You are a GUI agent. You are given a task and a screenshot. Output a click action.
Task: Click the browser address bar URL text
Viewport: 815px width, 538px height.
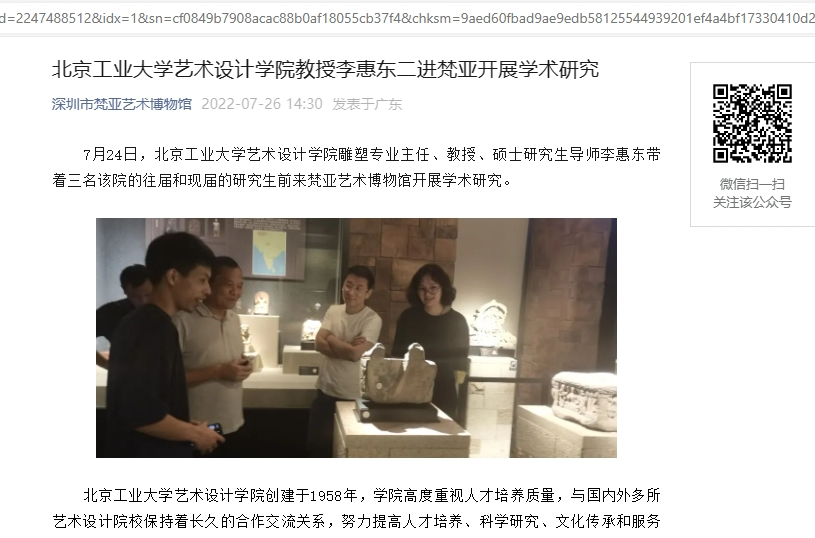coord(408,18)
